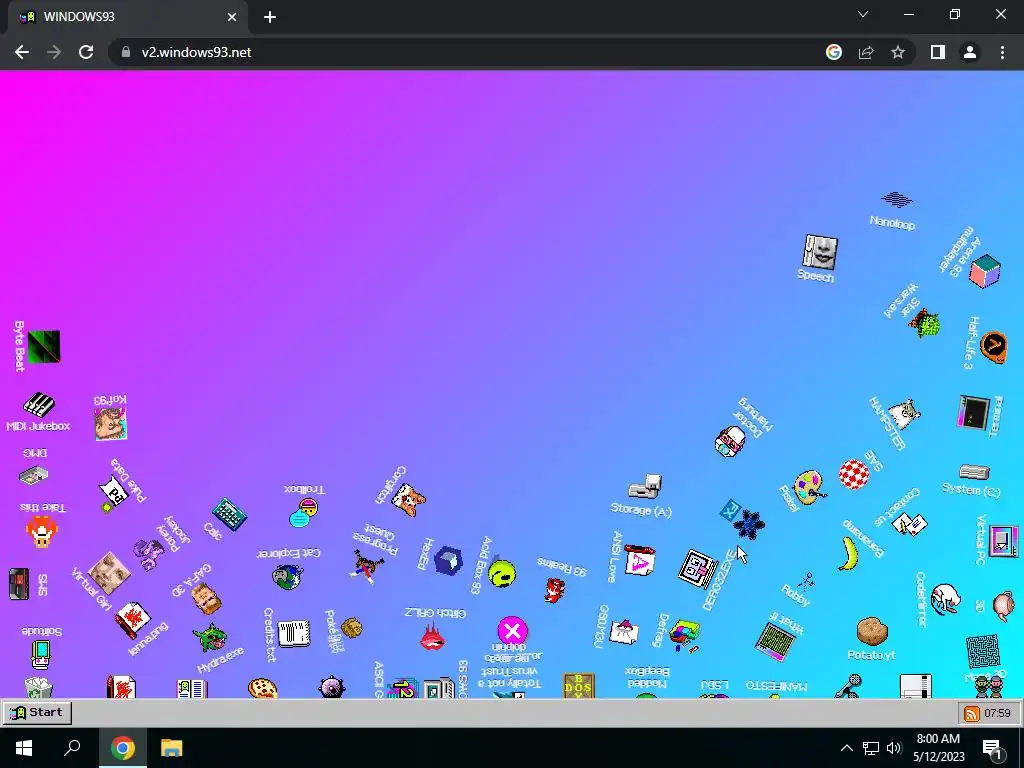This screenshot has height=768, width=1024.
Task: Launch the Star Wars icon
Action: point(925,323)
